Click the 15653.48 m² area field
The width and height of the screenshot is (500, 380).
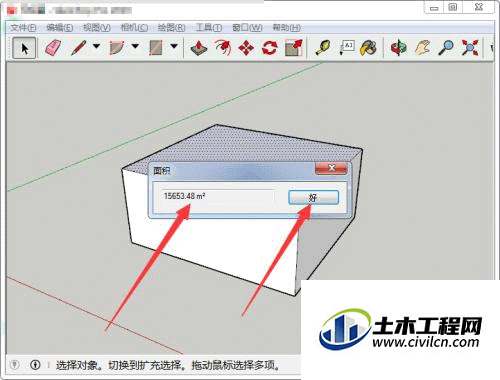[217, 196]
